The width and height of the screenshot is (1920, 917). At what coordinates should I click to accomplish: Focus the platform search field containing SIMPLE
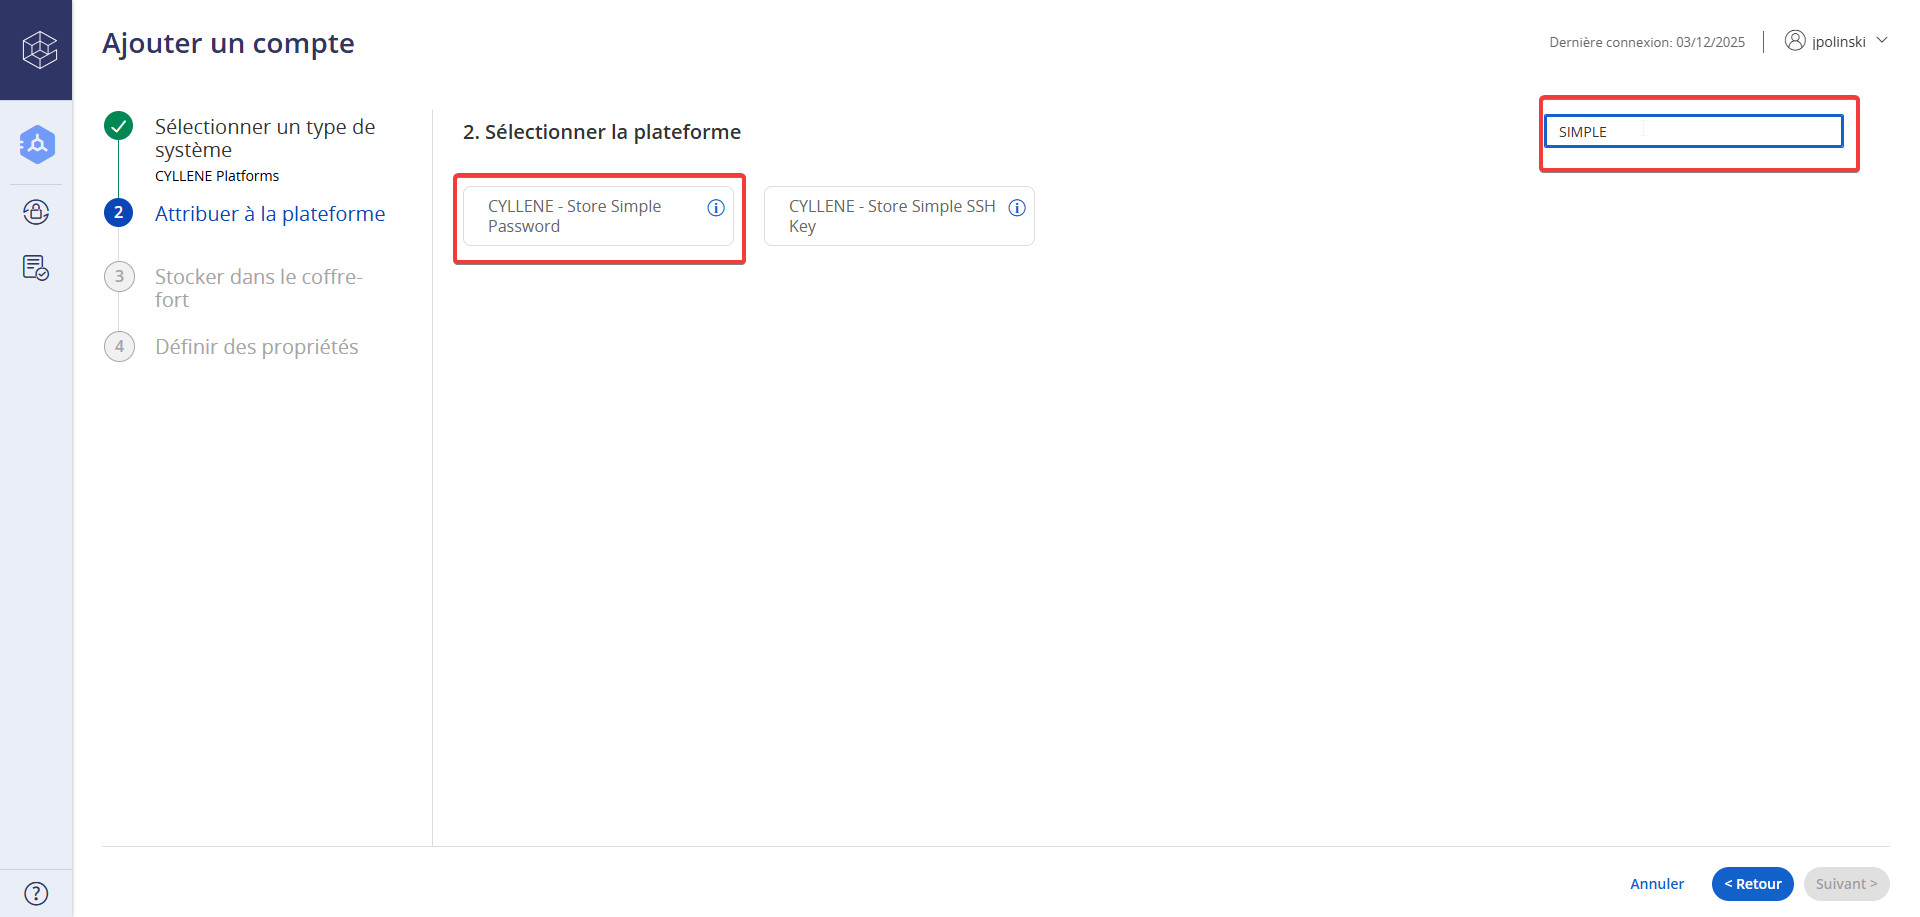pos(1693,132)
